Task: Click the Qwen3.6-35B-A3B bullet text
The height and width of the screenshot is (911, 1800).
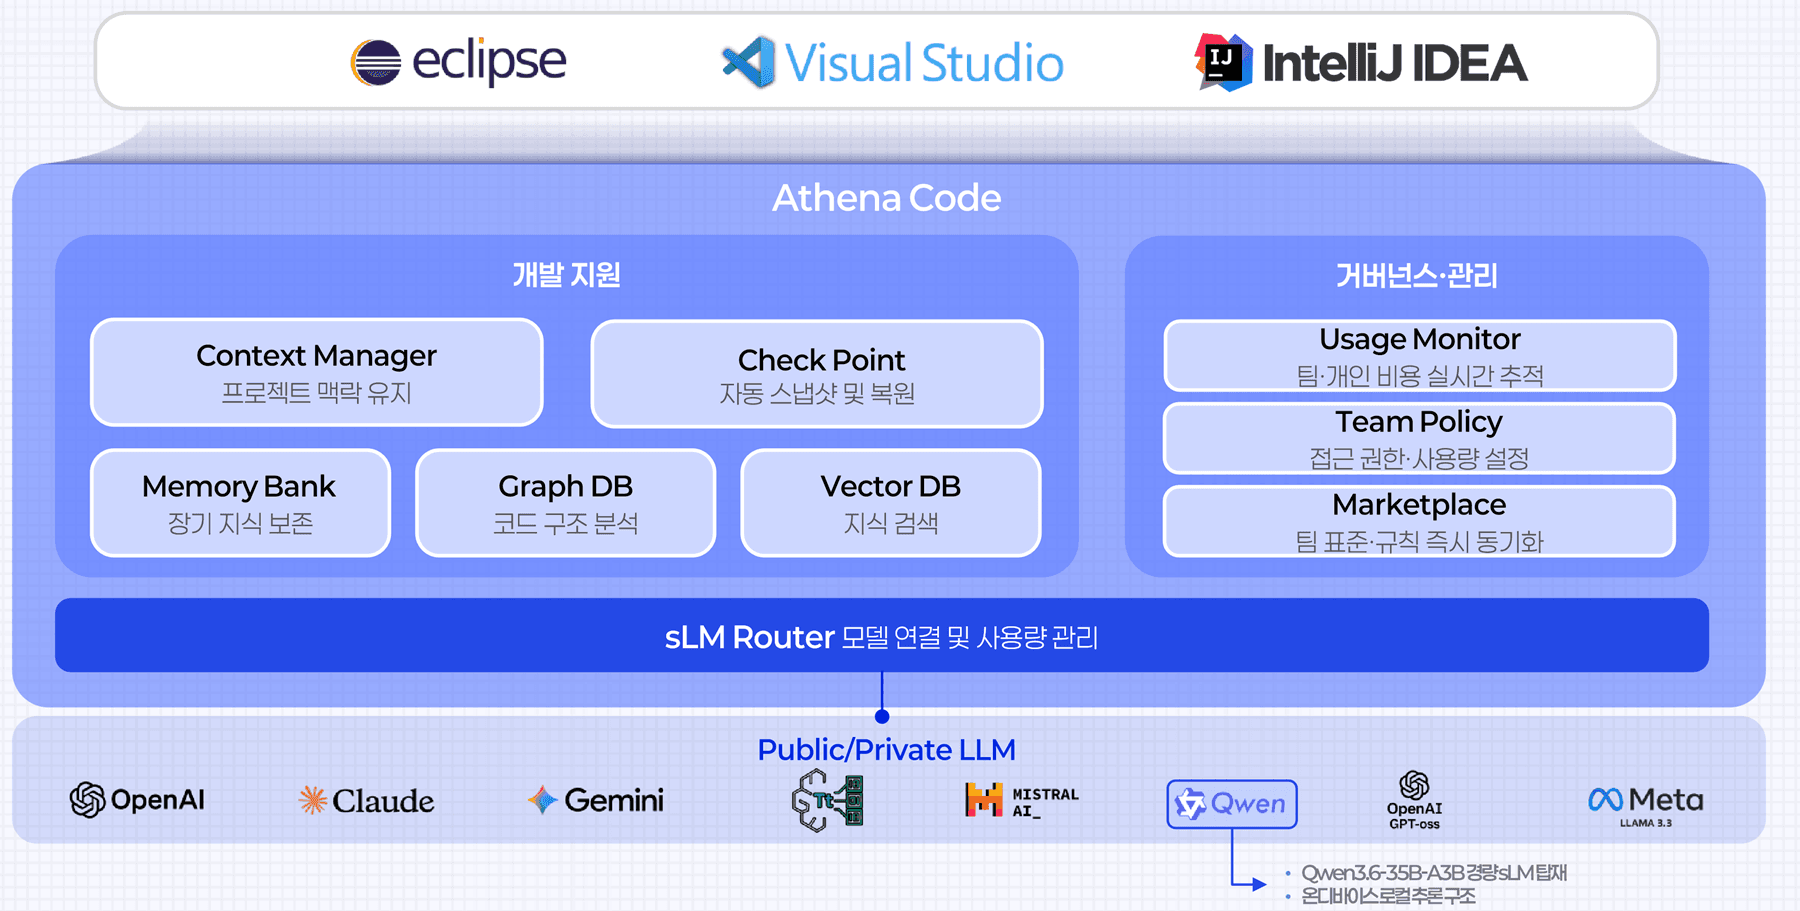Action: pyautogui.click(x=1434, y=873)
